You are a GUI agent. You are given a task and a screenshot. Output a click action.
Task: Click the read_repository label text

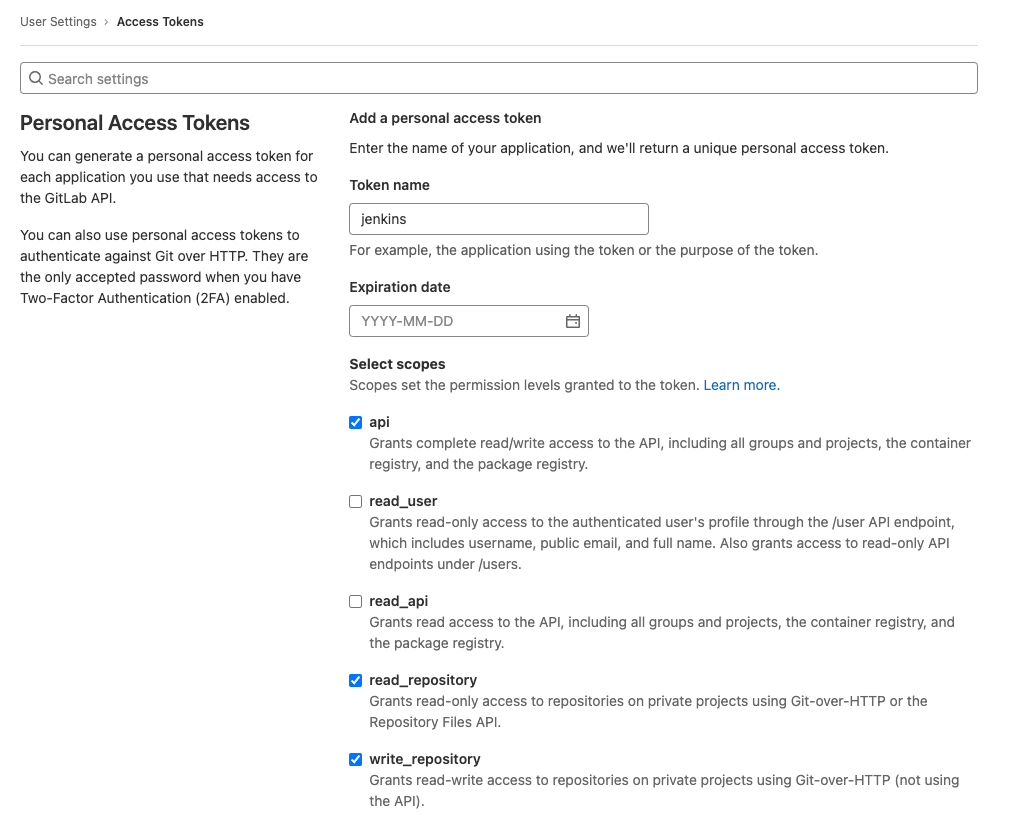[x=423, y=680]
